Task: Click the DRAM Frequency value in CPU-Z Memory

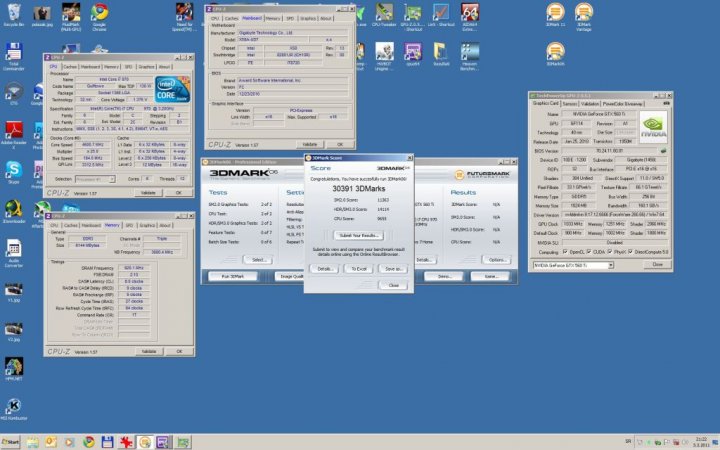Action: click(x=134, y=268)
